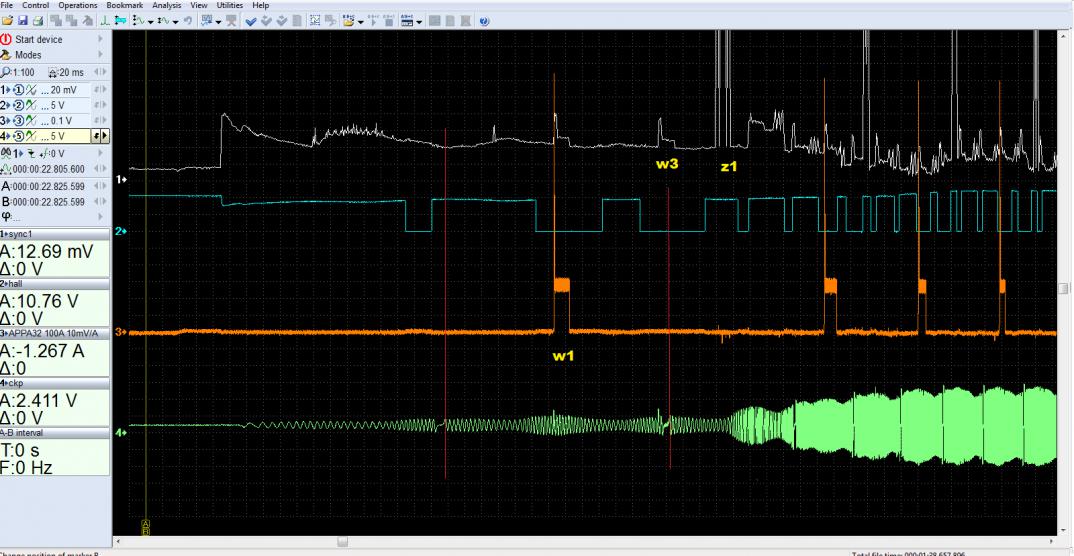The width and height of the screenshot is (1074, 556).
Task: Toggle channel 3 circled-number enable icon
Action: click(x=19, y=121)
